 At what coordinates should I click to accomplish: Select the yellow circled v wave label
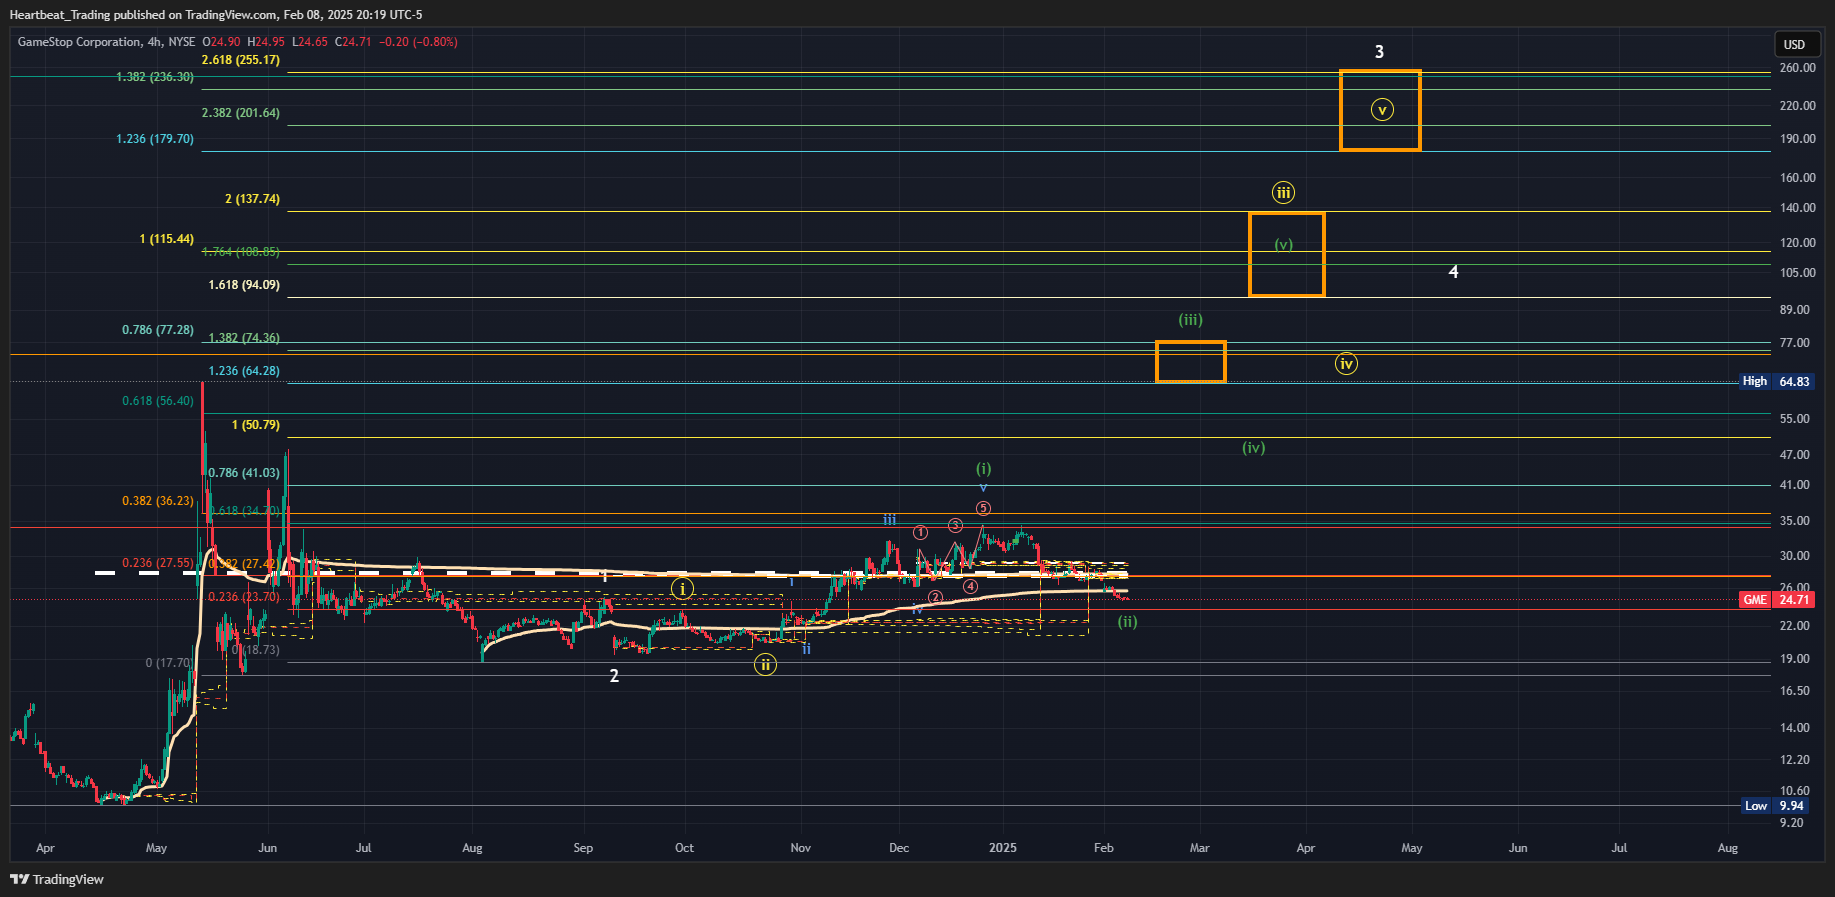tap(1381, 110)
